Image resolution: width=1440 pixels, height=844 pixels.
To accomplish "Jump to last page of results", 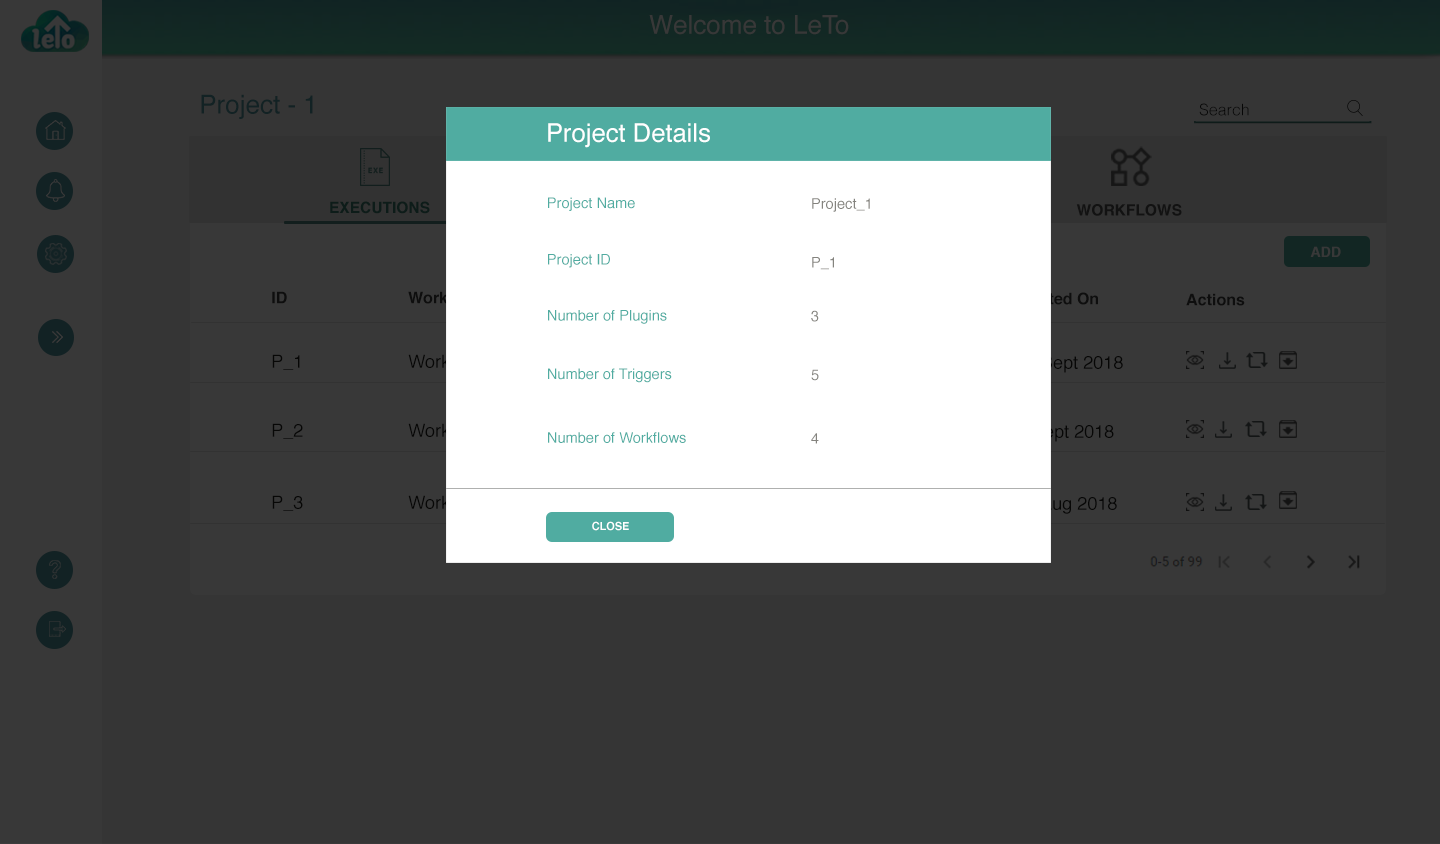I will pyautogui.click(x=1353, y=562).
